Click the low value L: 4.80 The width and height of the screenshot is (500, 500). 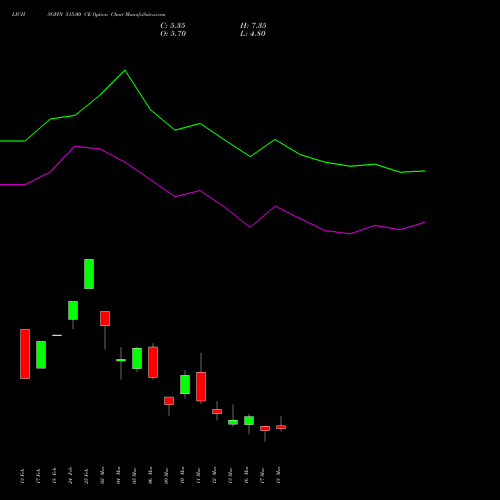(x=253, y=34)
